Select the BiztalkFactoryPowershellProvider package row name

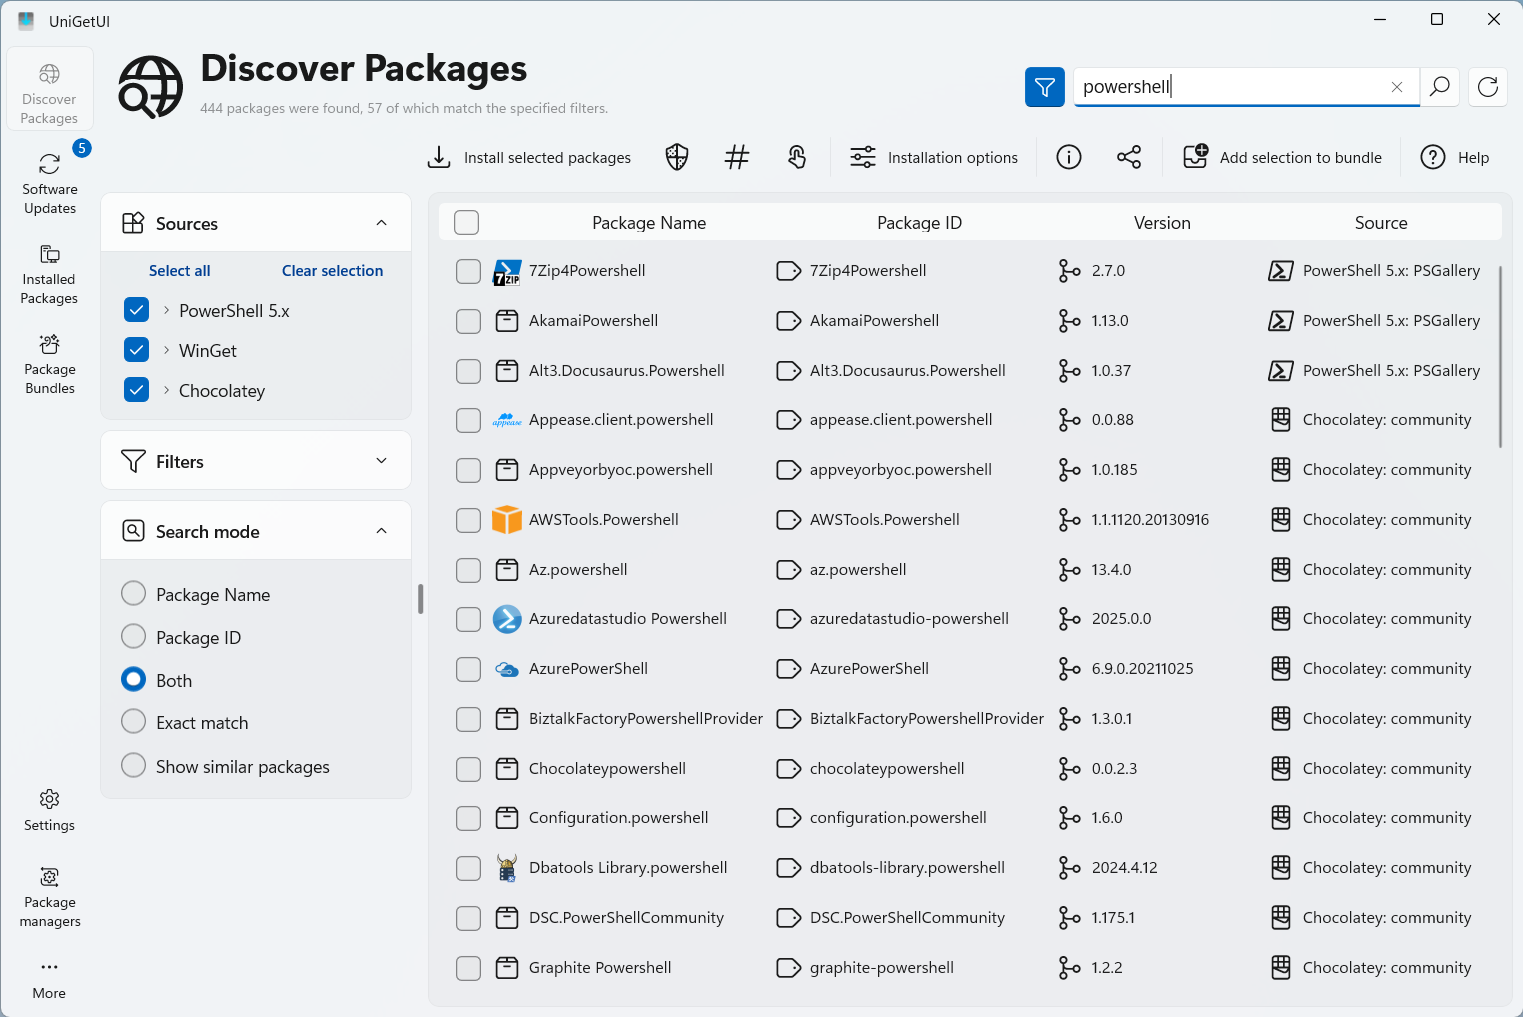tap(646, 719)
